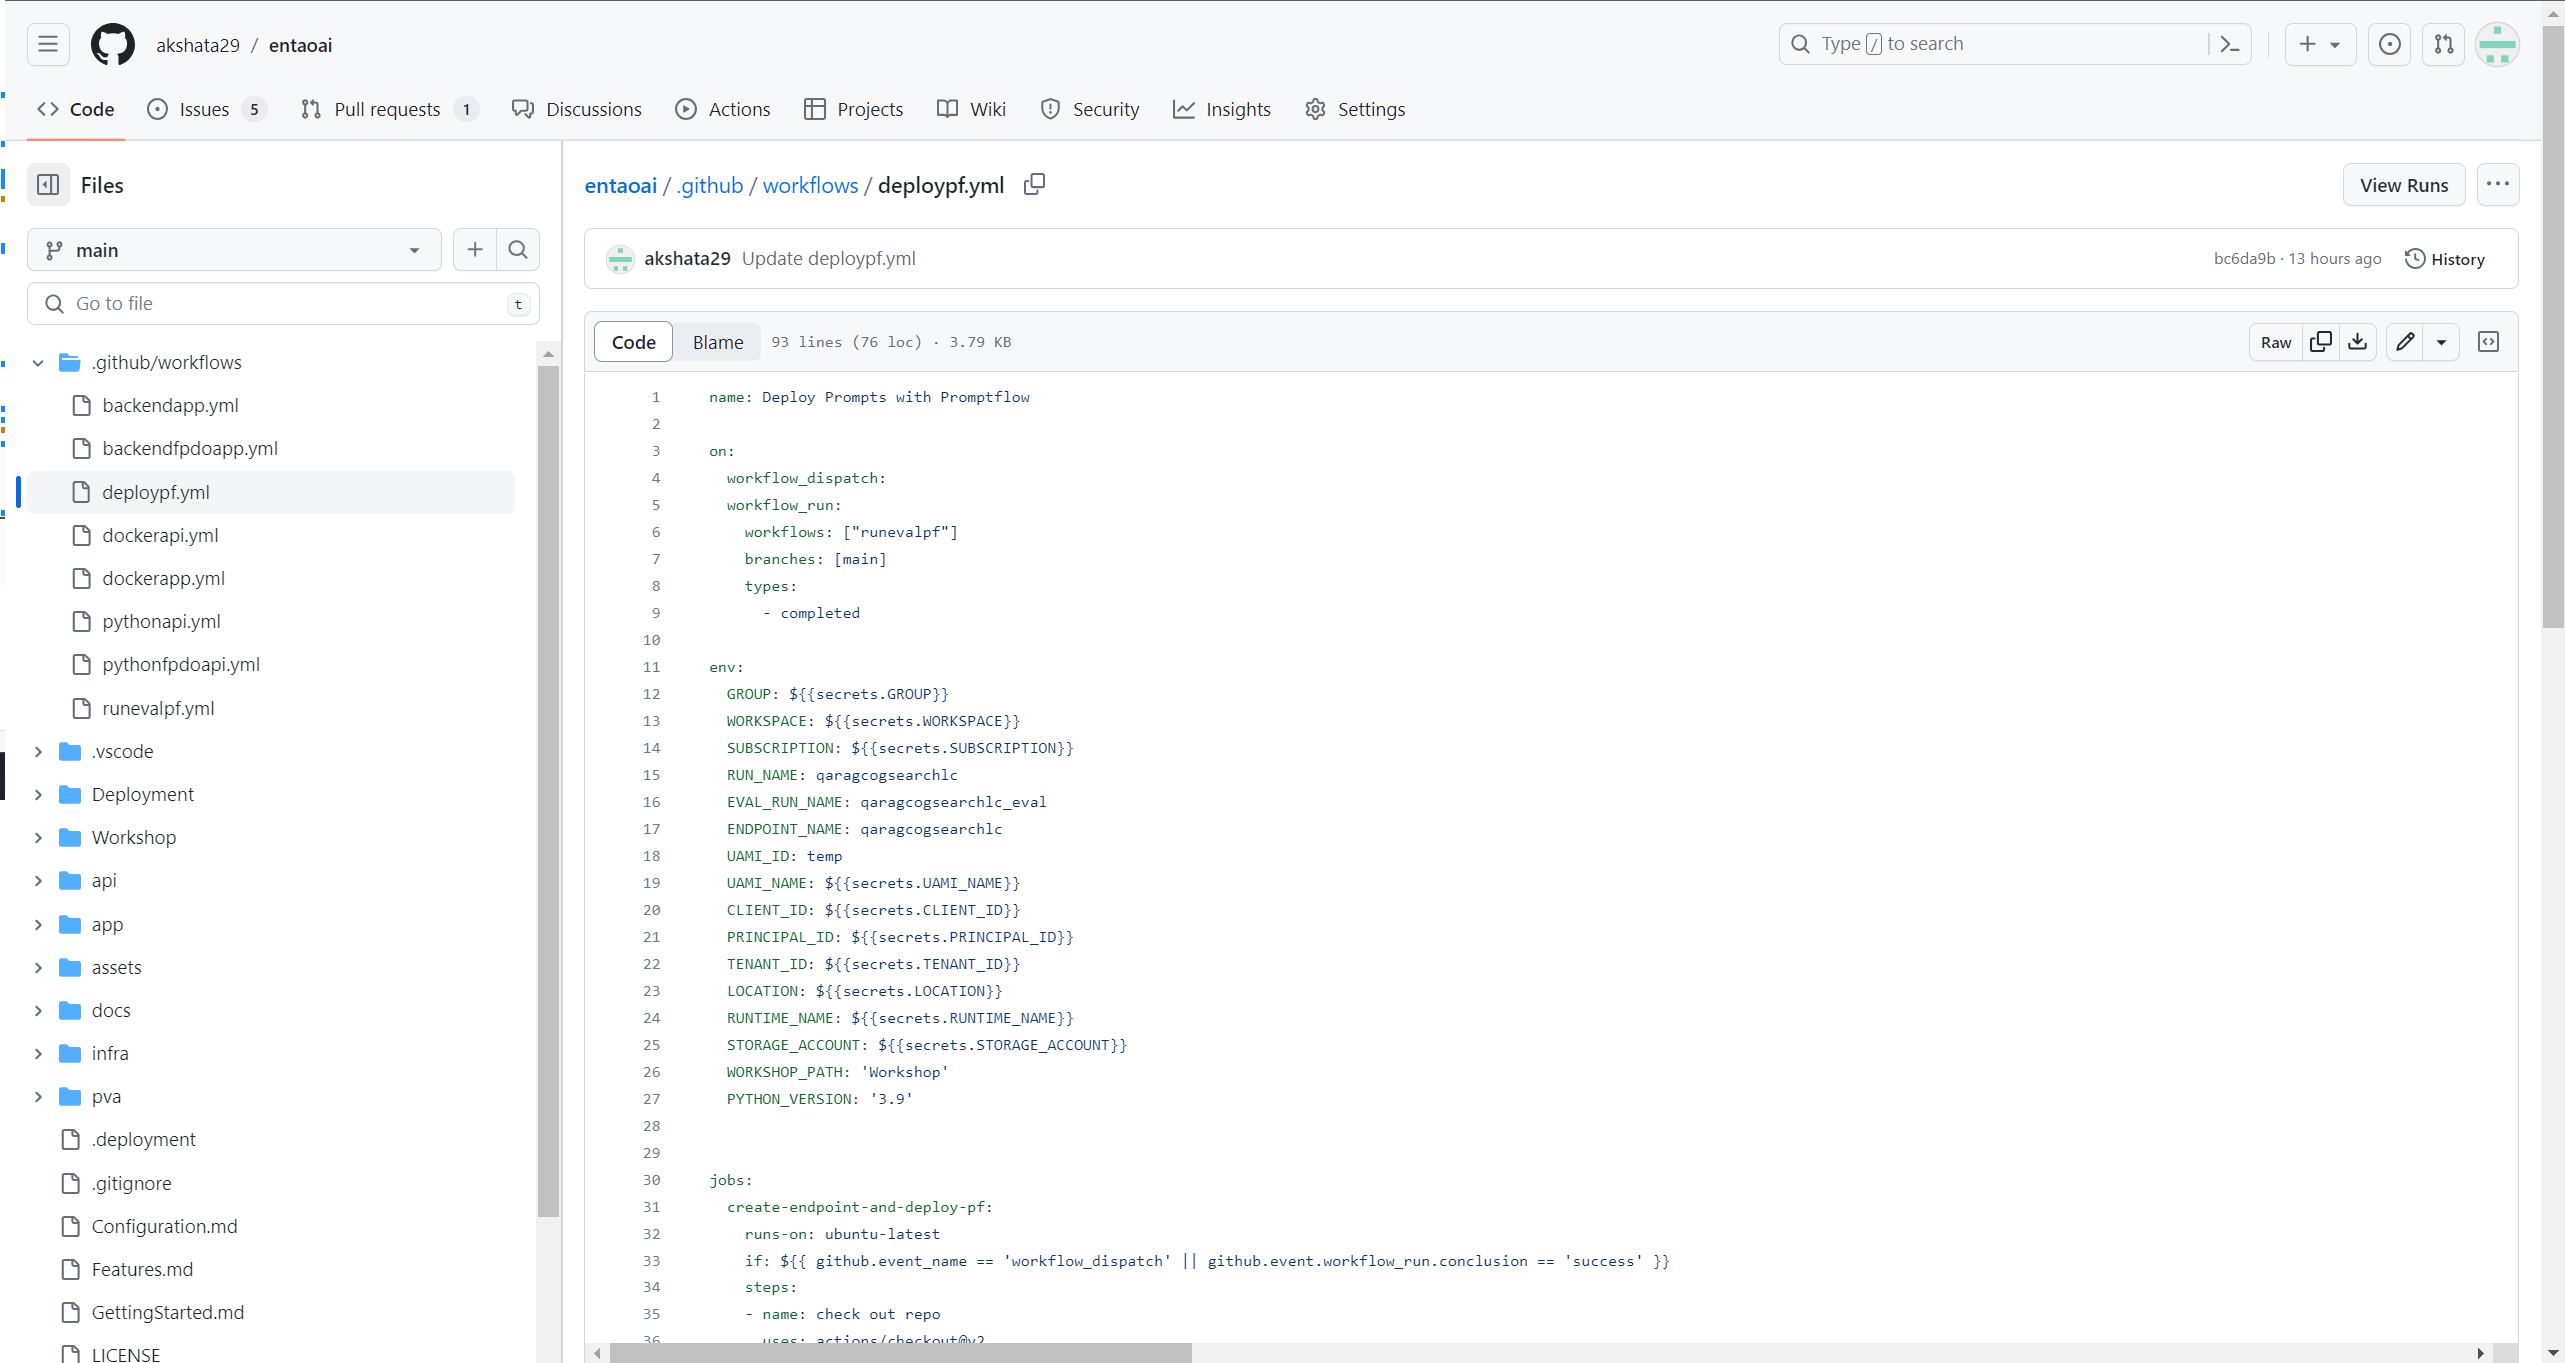Screen dimensions: 2565x1363
Task: Open the hamburger navigation menu
Action: (48, 44)
